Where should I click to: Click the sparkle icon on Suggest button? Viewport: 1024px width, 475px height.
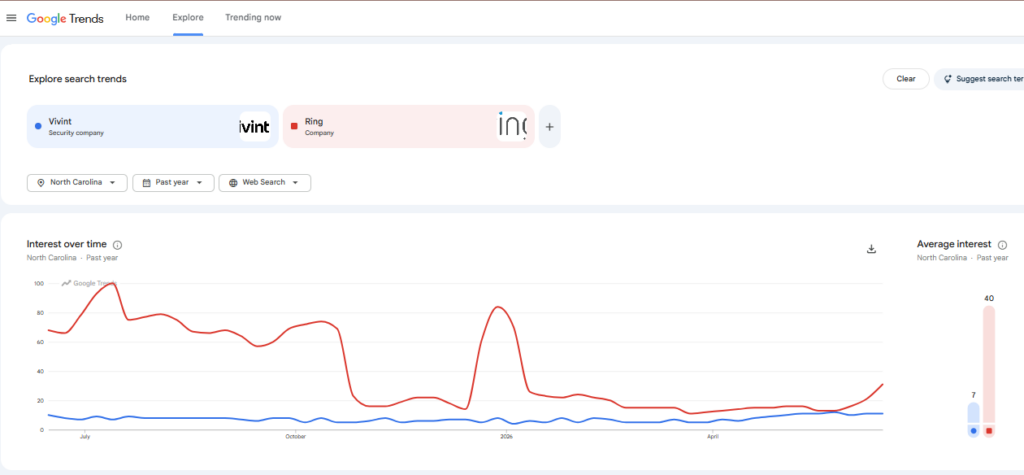coord(948,78)
